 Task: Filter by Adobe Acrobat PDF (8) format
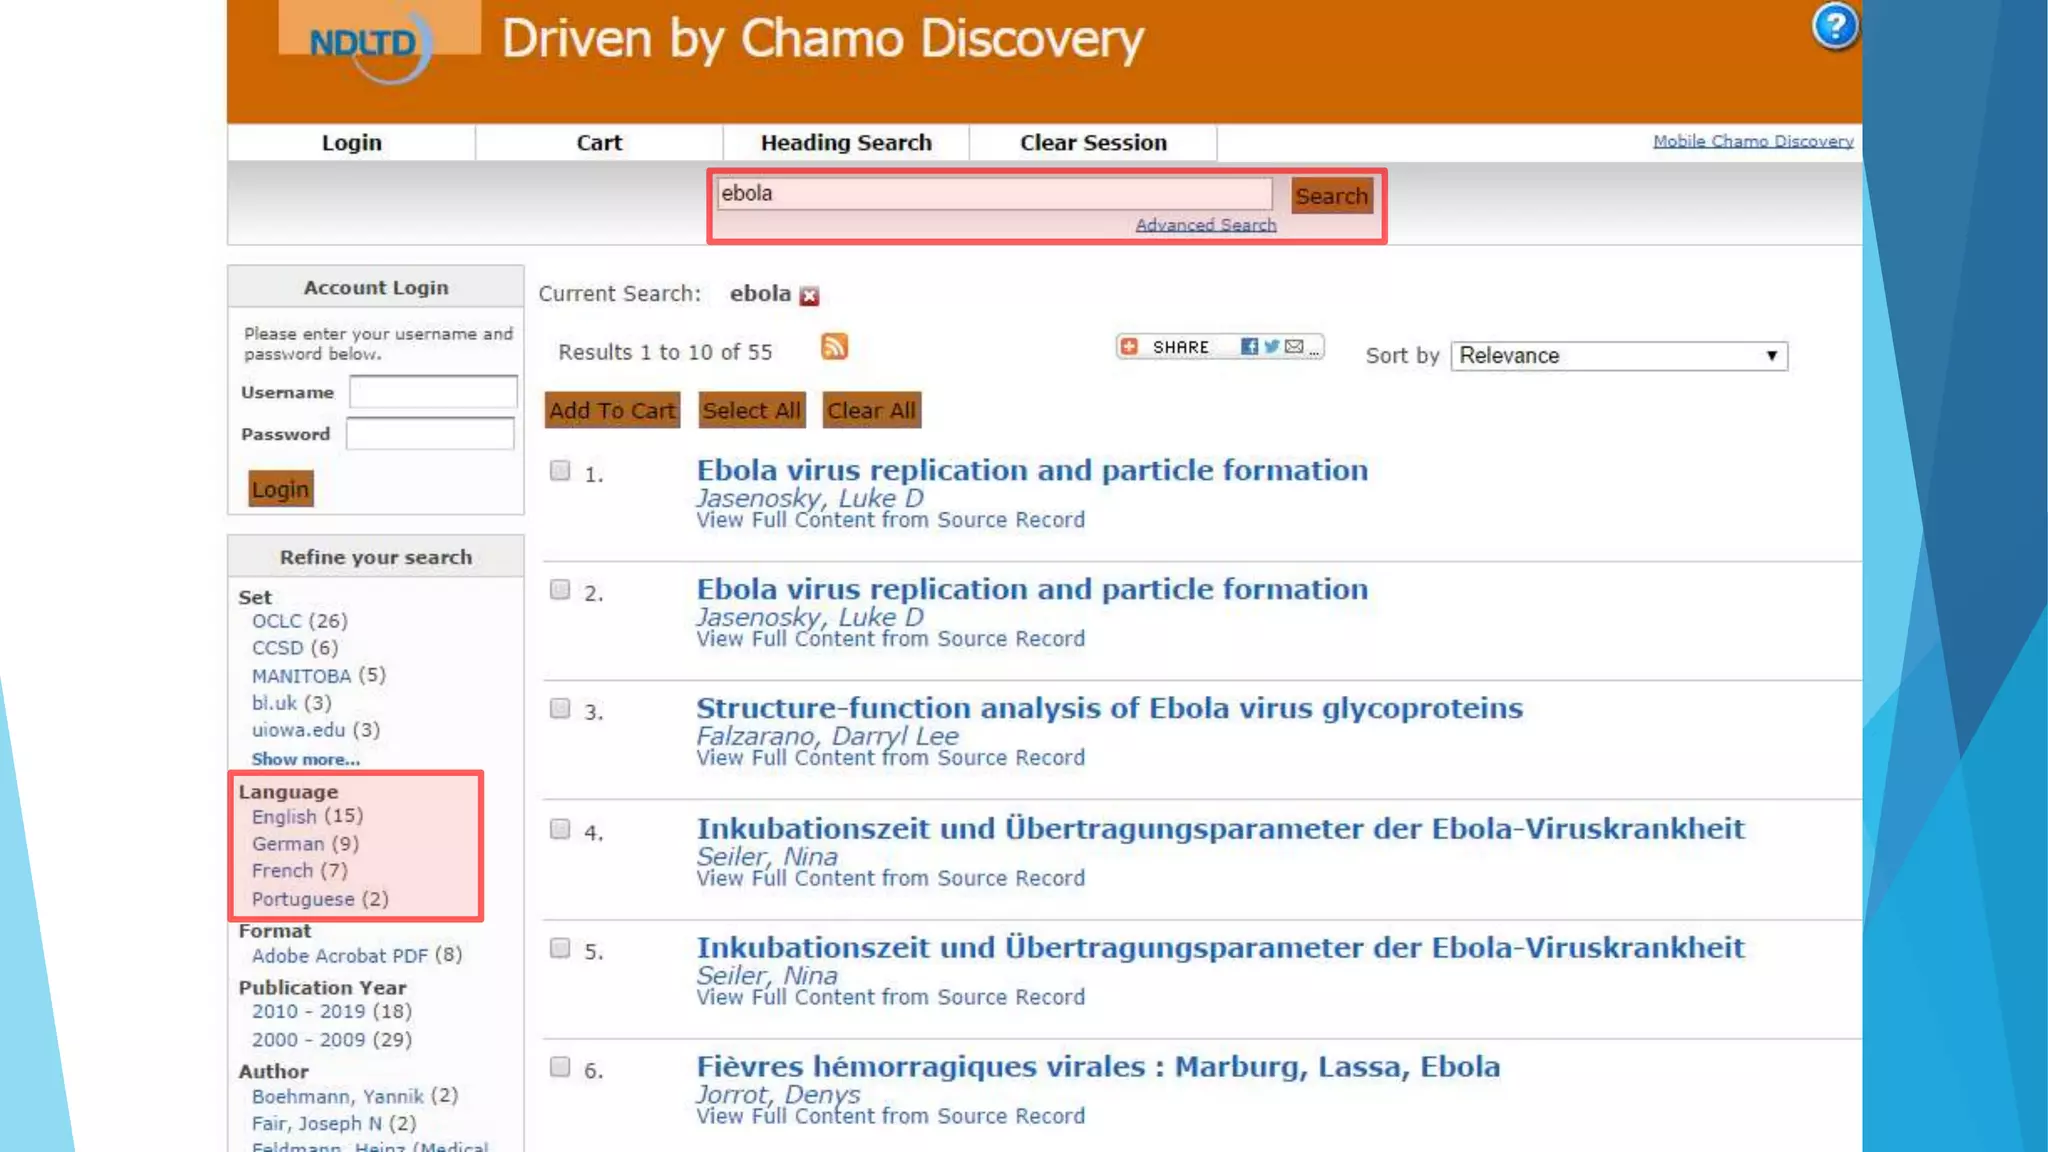pos(356,956)
